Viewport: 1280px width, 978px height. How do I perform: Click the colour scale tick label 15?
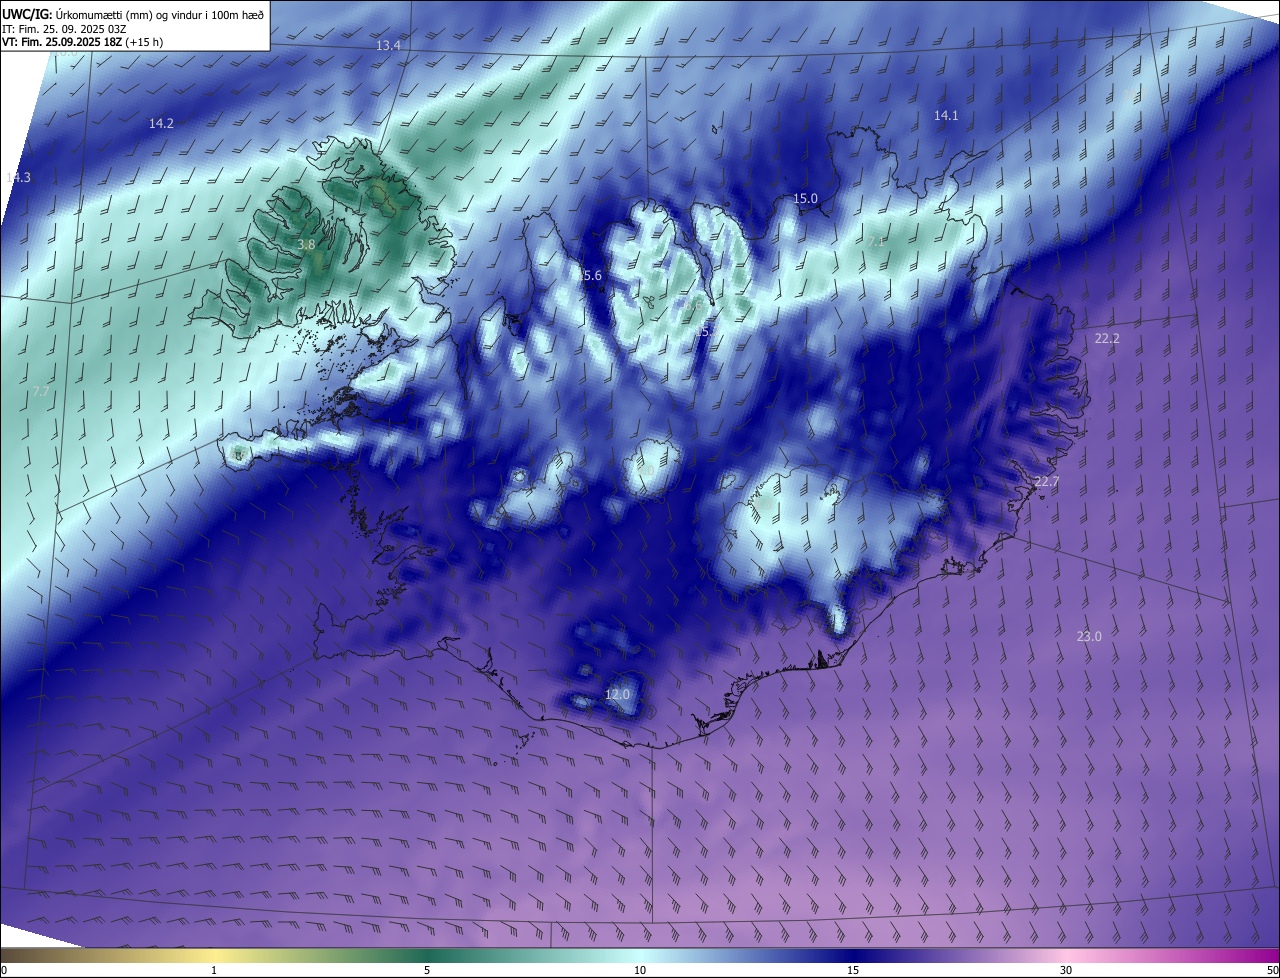click(853, 970)
